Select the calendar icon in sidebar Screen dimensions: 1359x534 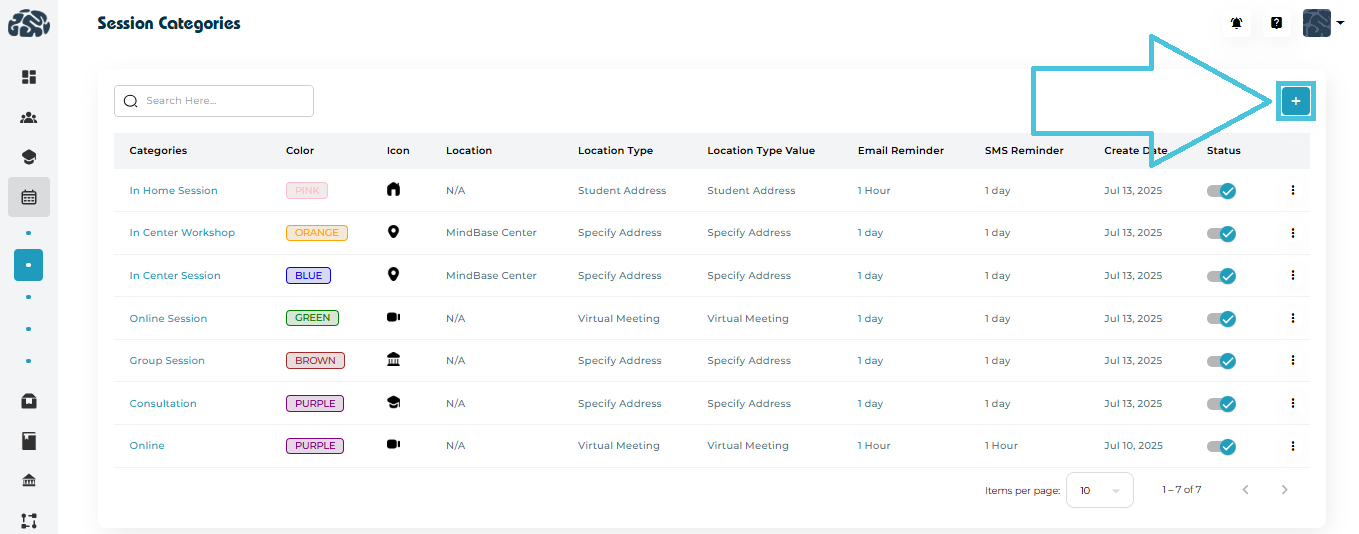click(29, 197)
